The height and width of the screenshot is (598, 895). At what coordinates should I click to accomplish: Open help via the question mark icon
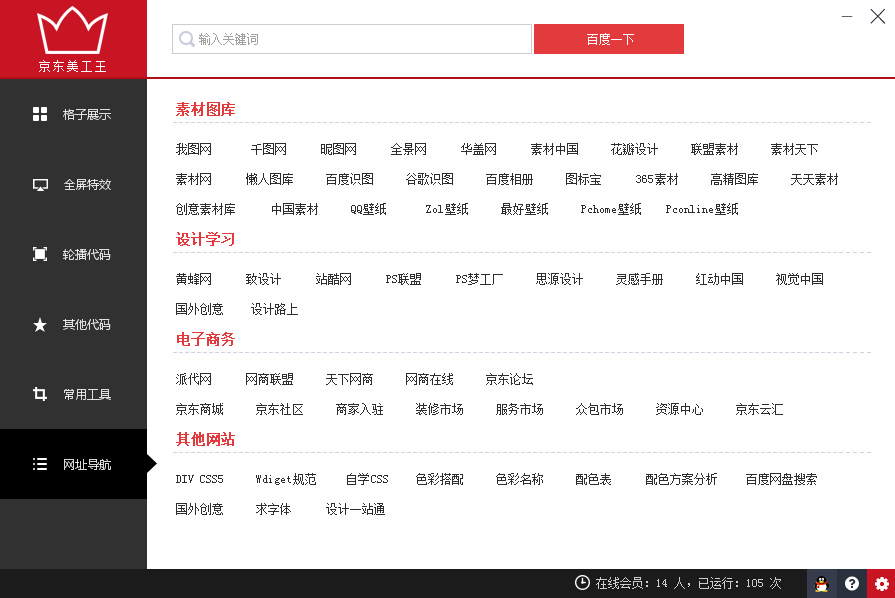point(851,584)
